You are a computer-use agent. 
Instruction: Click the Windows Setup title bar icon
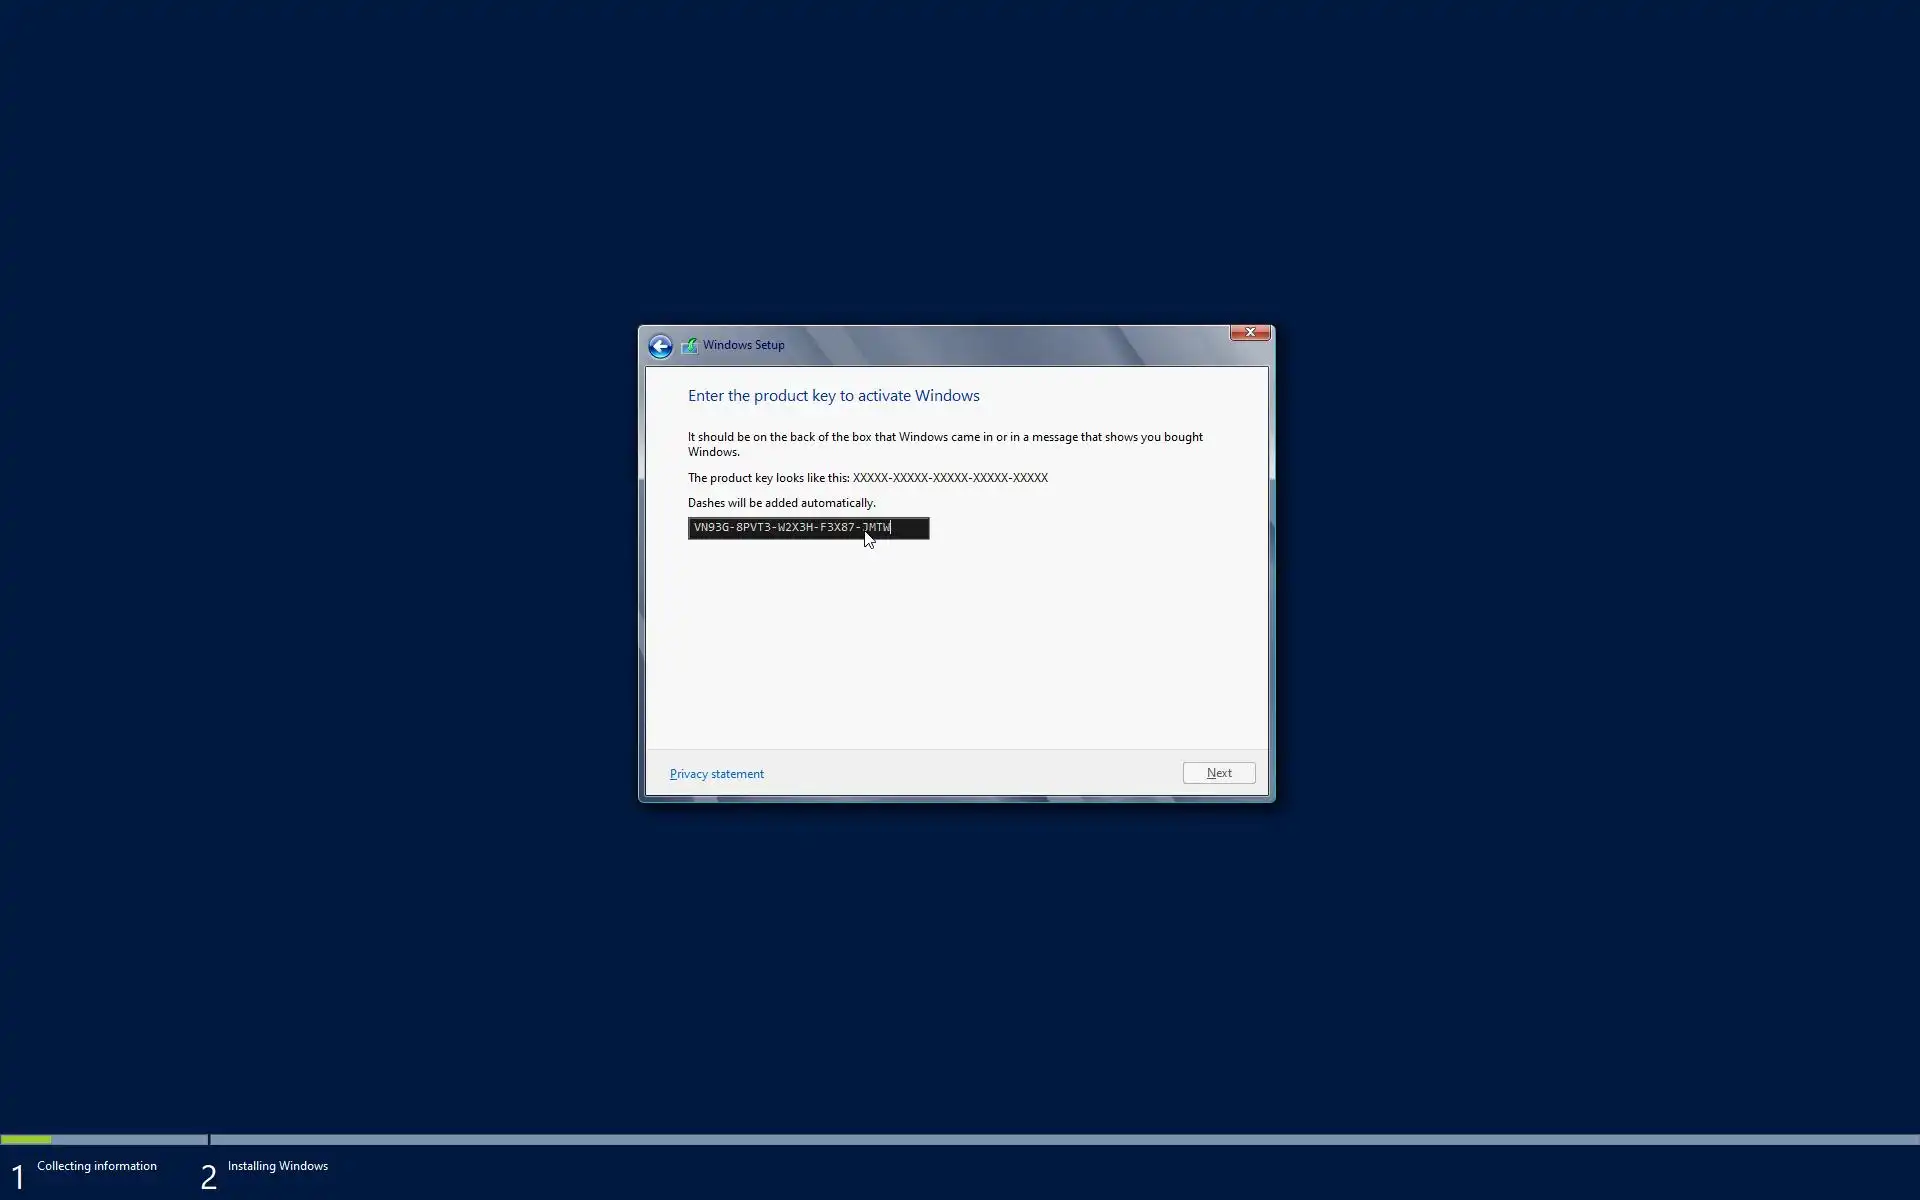tap(690, 345)
